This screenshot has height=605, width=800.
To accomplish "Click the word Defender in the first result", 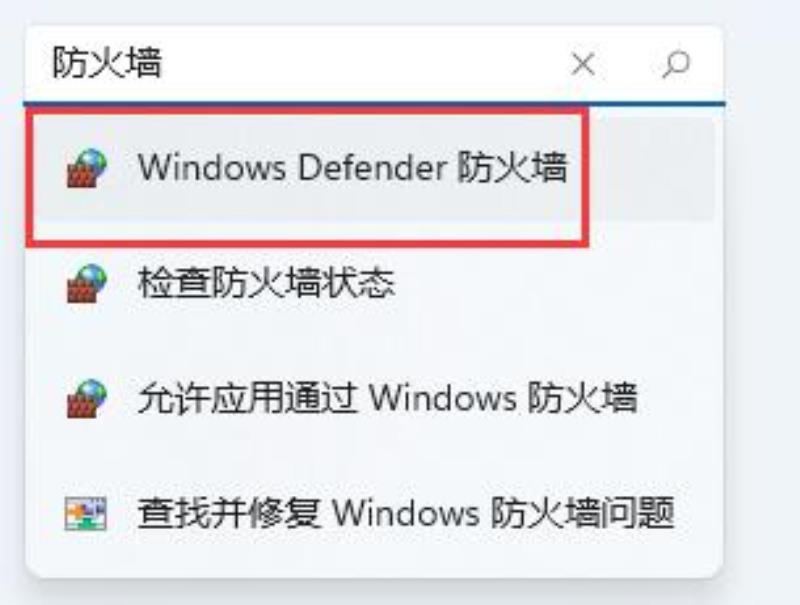I will (x=372, y=167).
